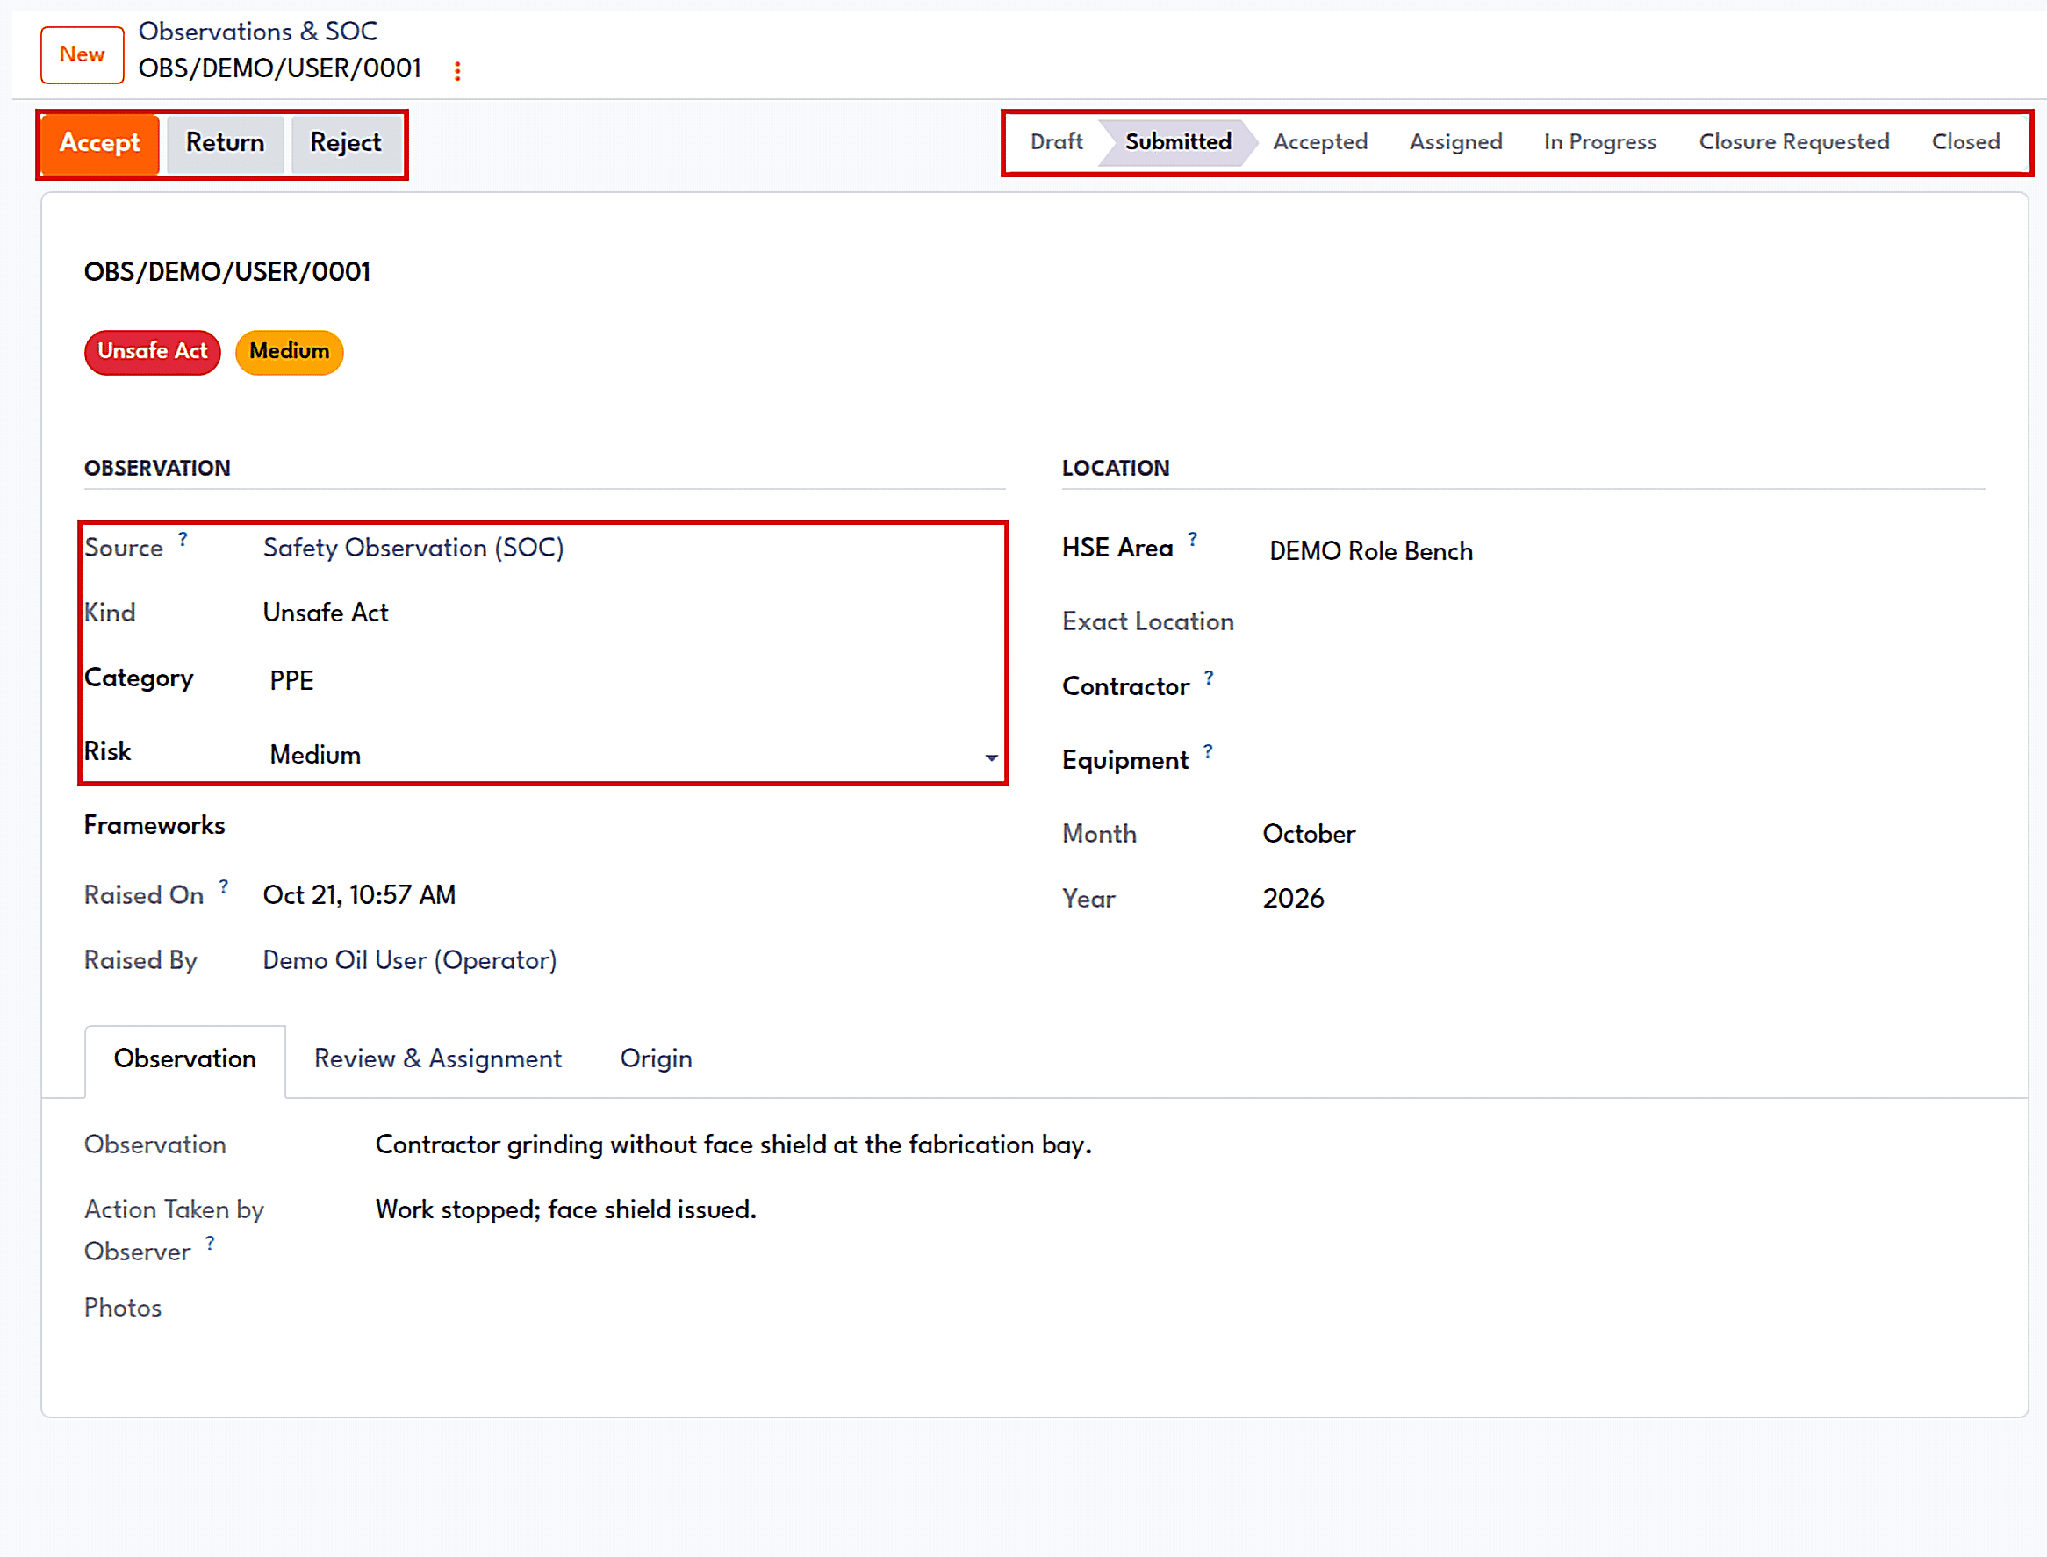
Task: Select the In Progress status stage
Action: (1600, 142)
